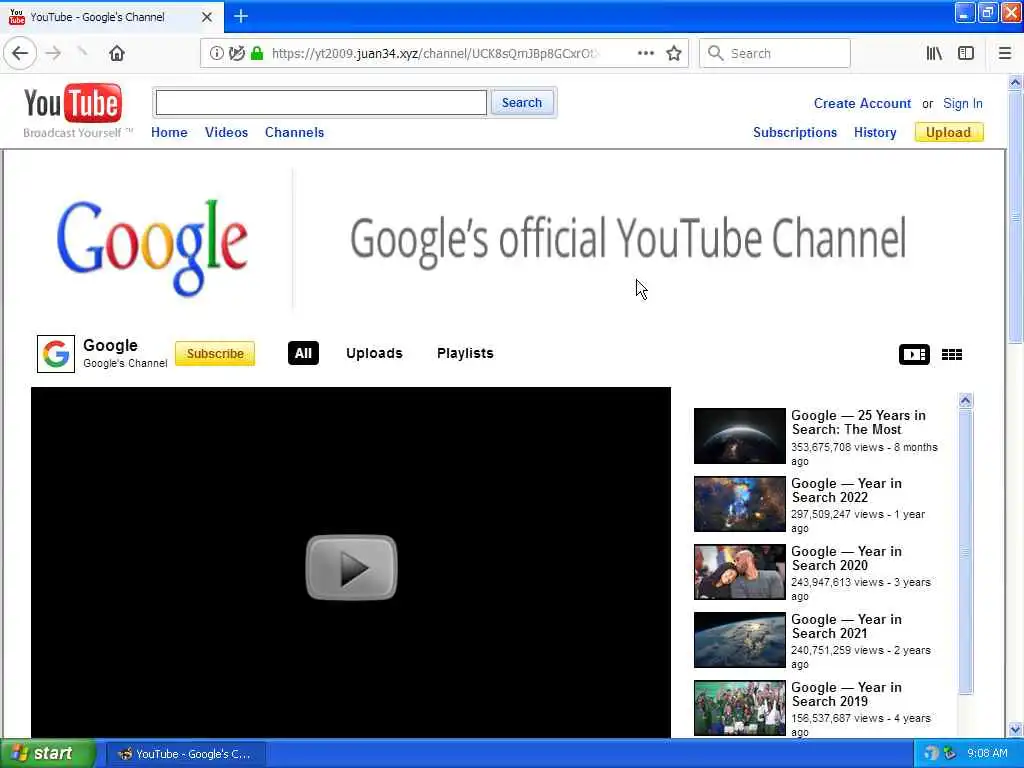This screenshot has width=1024, height=768.
Task: Select the YouTube - Google's Channel browser tab
Action: tap(111, 17)
